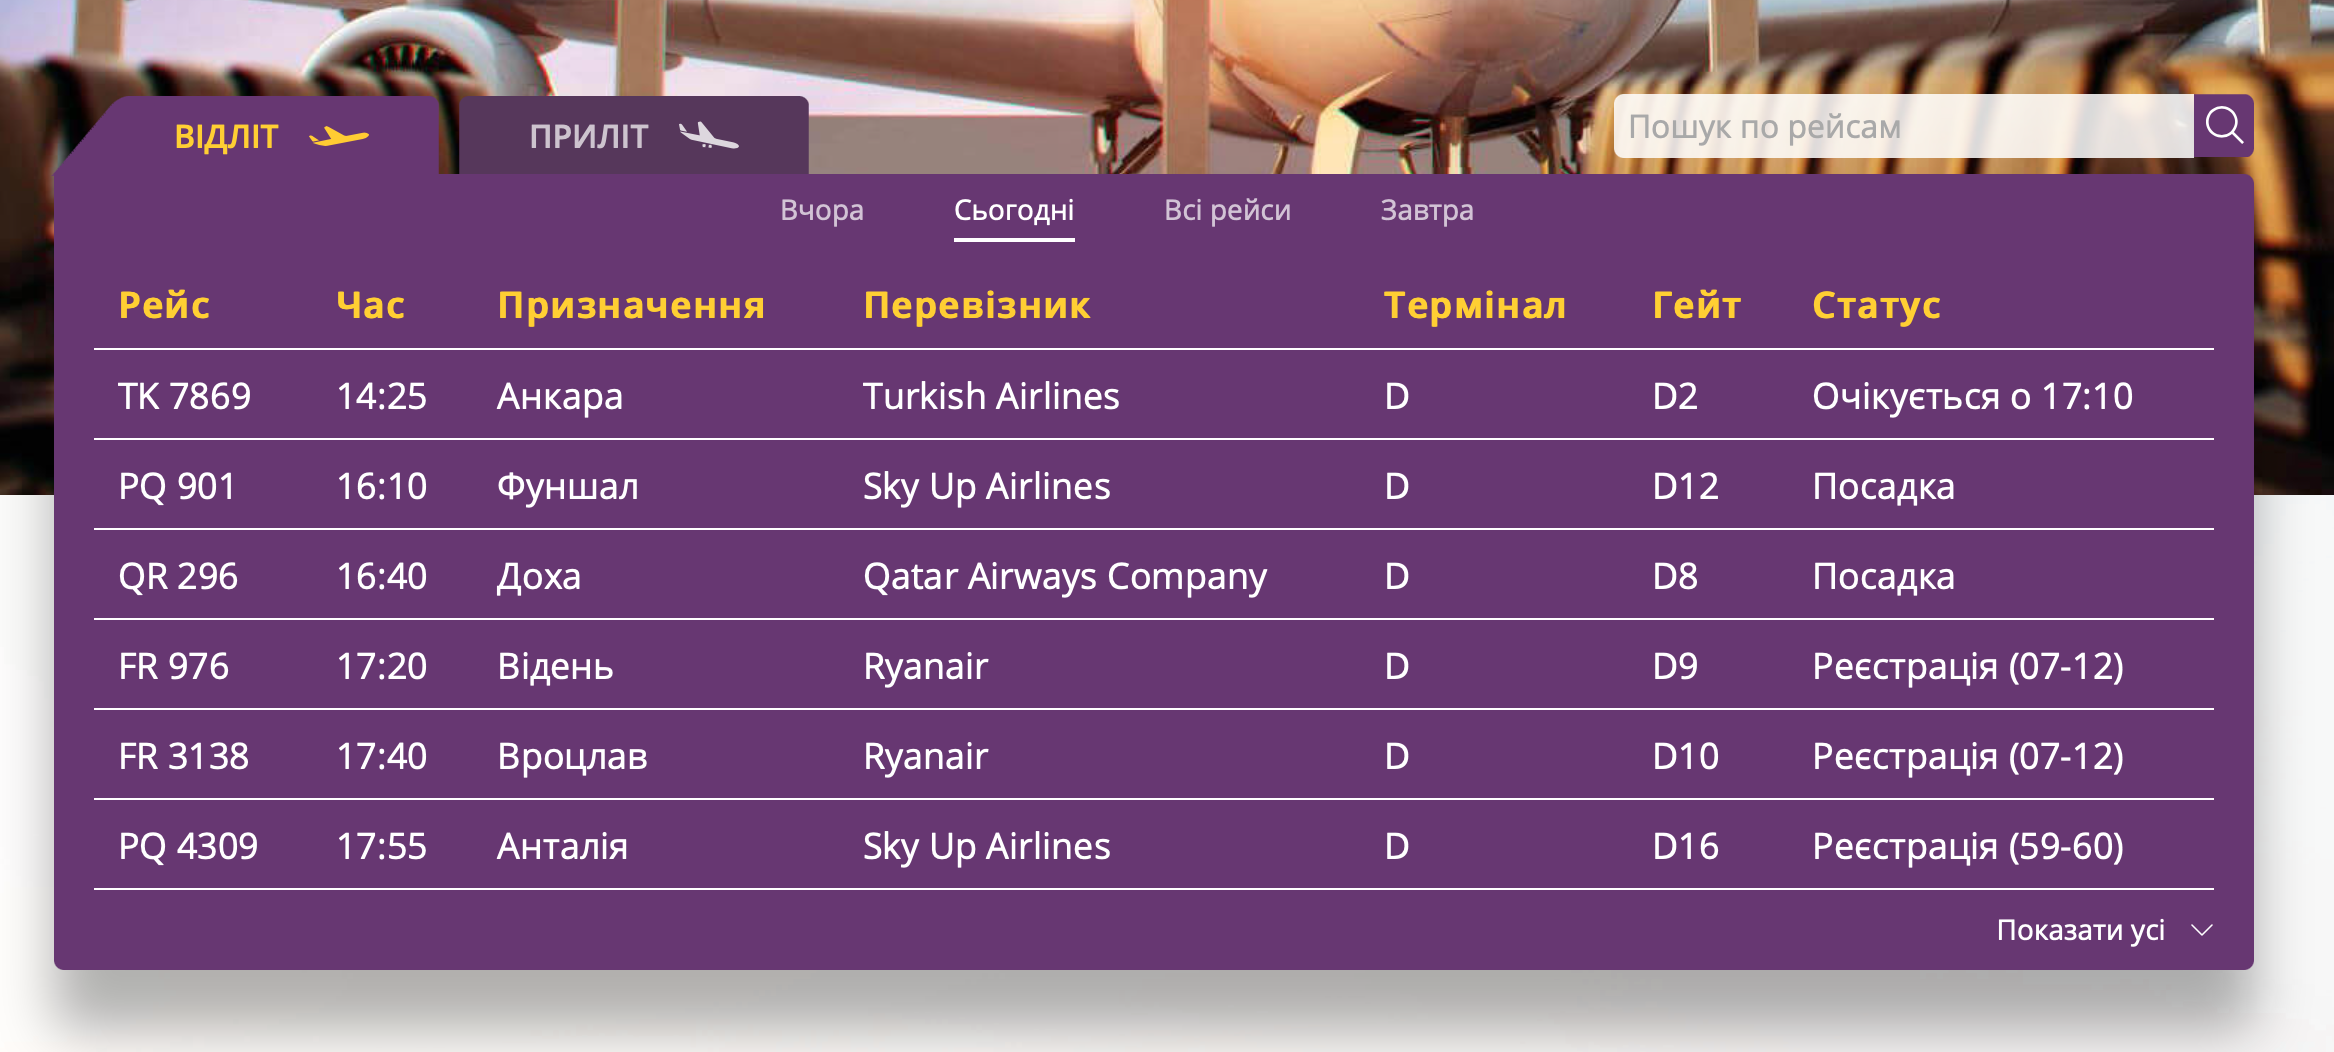The width and height of the screenshot is (2334, 1052).
Task: Click flight PQ 4309 to Анталія
Action: pos(188,846)
